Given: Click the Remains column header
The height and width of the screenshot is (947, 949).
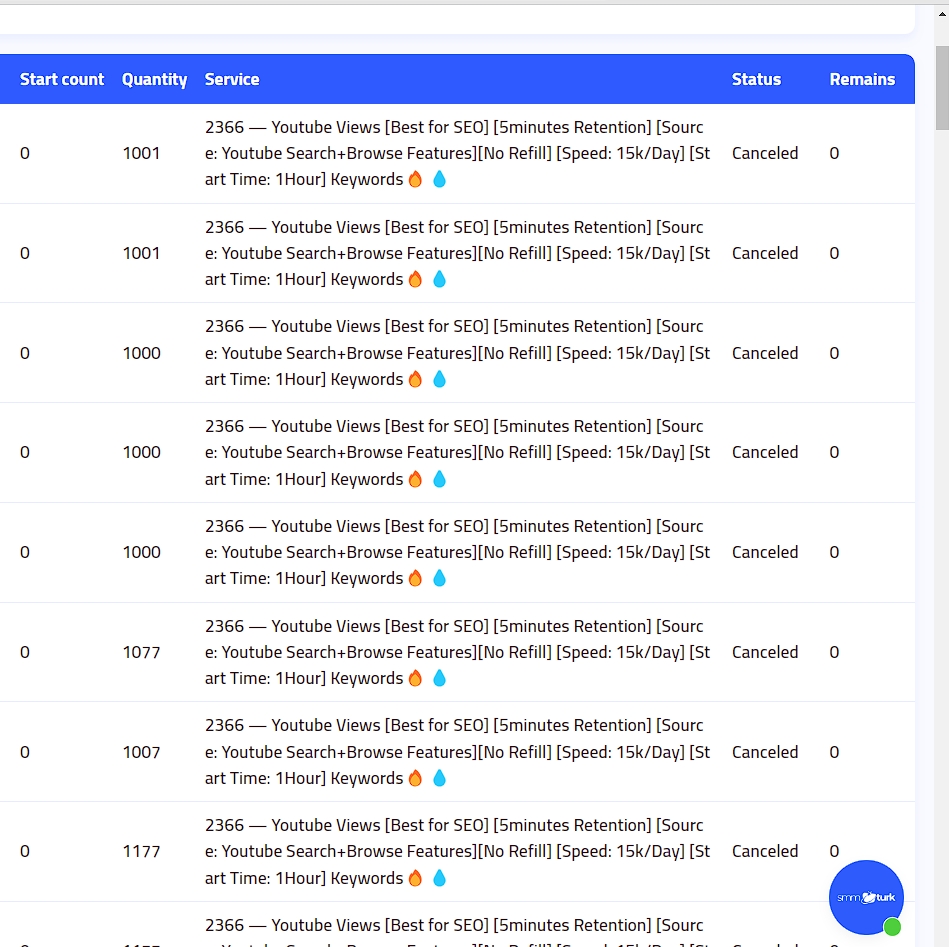Looking at the screenshot, I should (862, 79).
